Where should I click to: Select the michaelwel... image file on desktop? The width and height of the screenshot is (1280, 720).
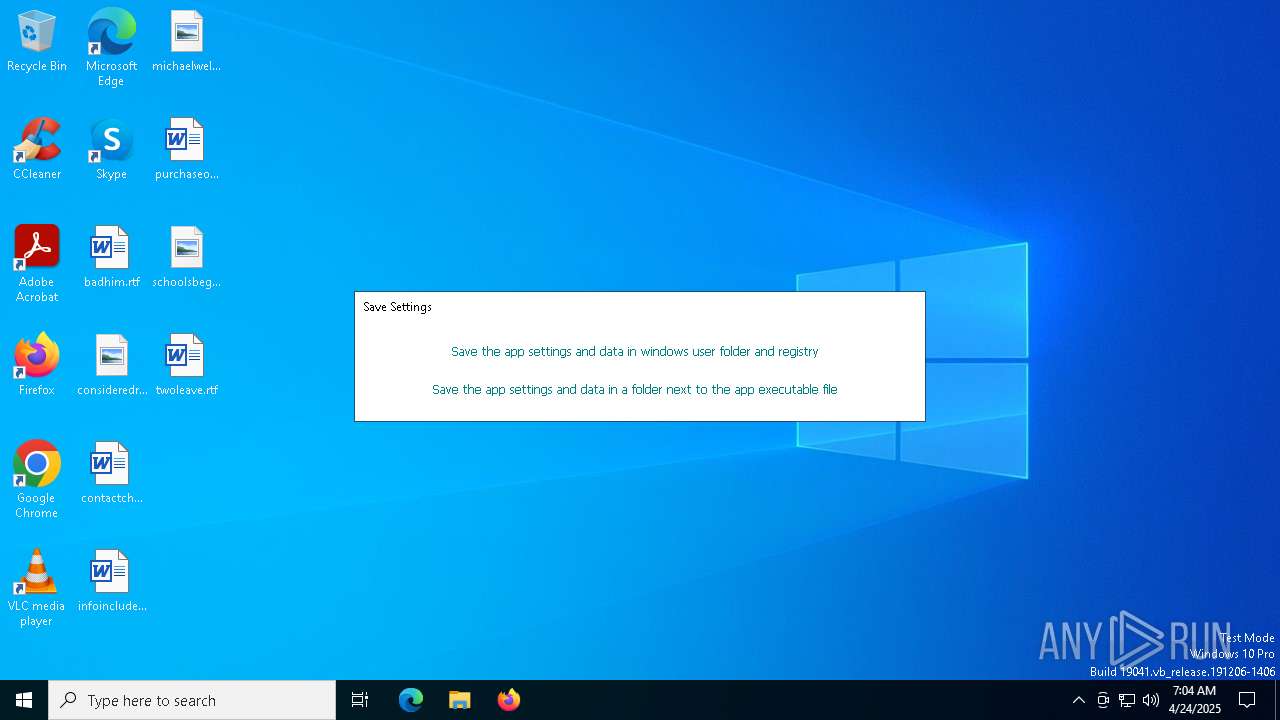point(186,41)
